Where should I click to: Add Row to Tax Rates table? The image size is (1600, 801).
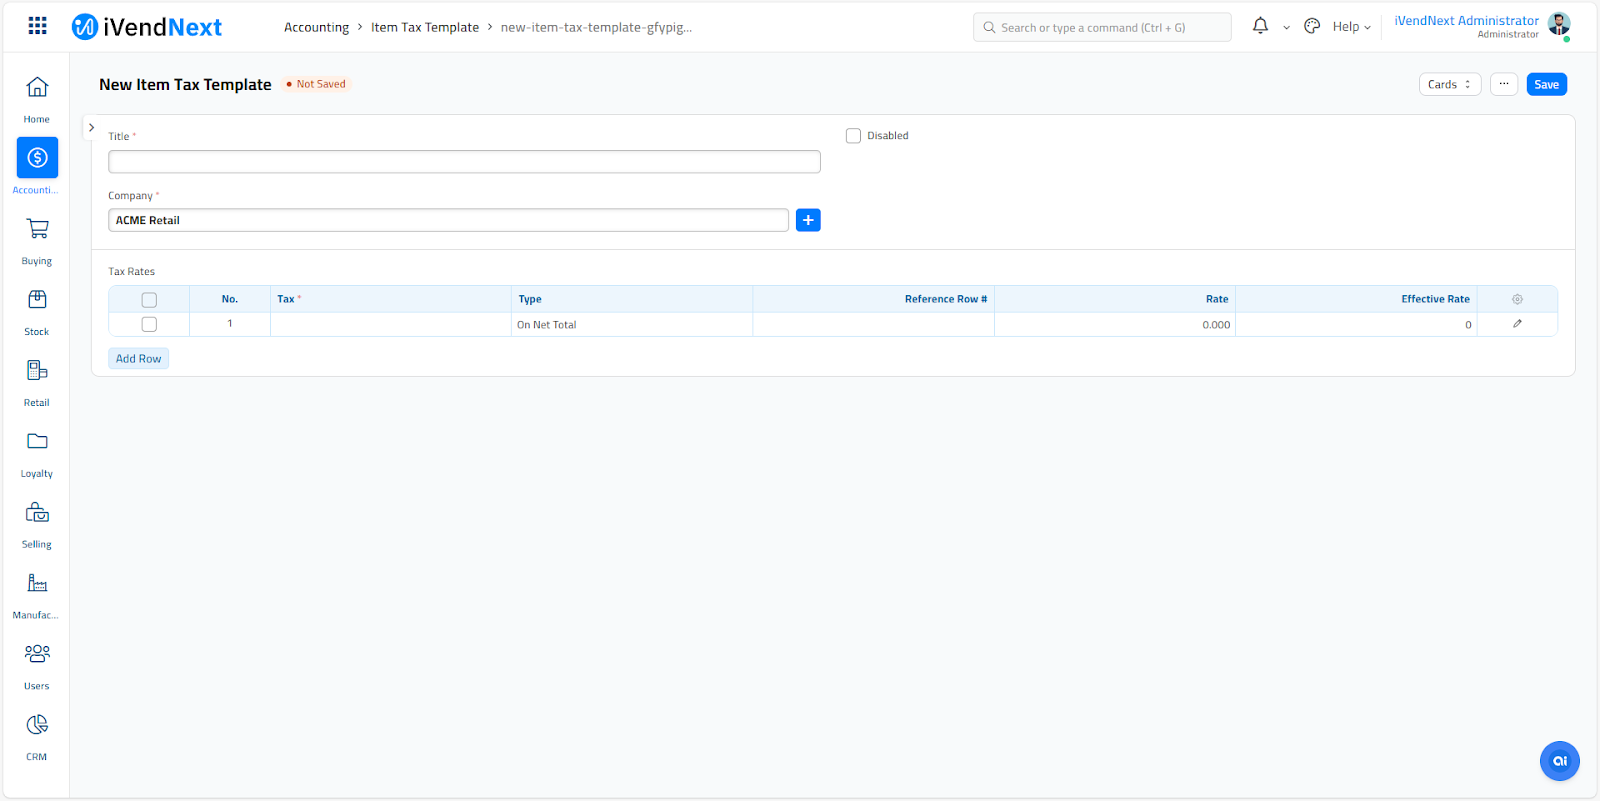(x=138, y=359)
